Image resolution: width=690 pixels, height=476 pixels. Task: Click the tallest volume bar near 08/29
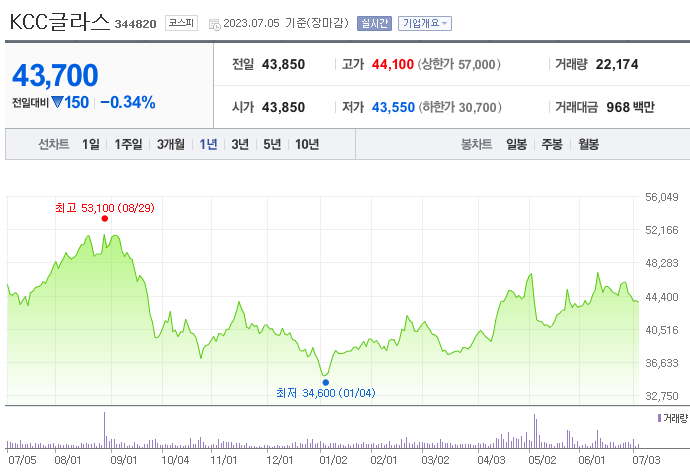tap(104, 430)
